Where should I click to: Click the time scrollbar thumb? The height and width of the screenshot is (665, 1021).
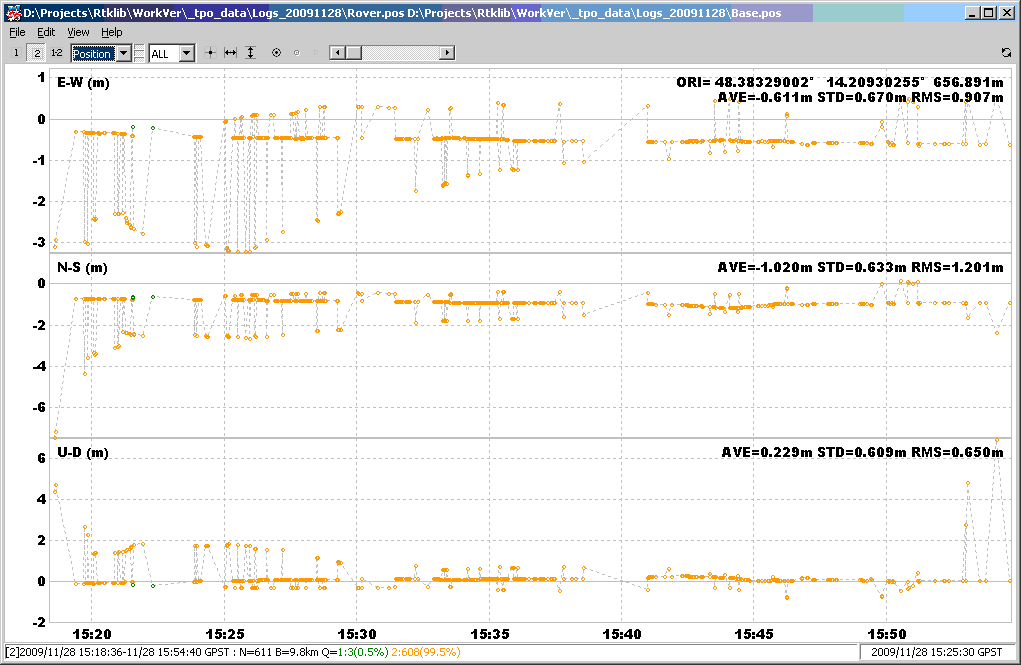coord(353,53)
